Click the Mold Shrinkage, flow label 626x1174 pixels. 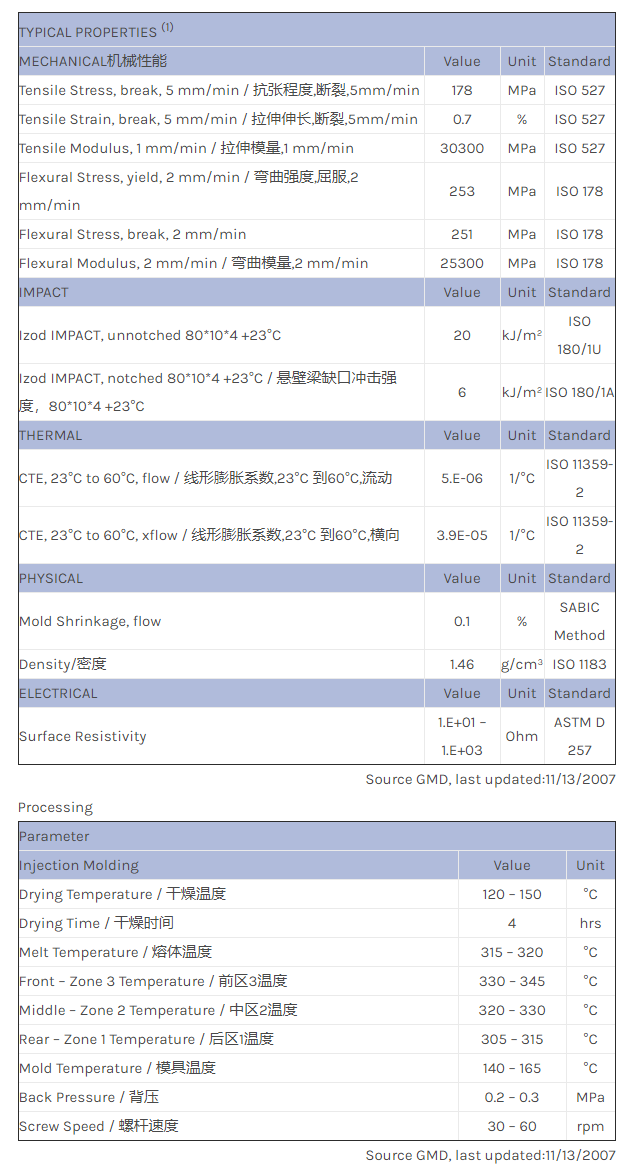coord(90,621)
